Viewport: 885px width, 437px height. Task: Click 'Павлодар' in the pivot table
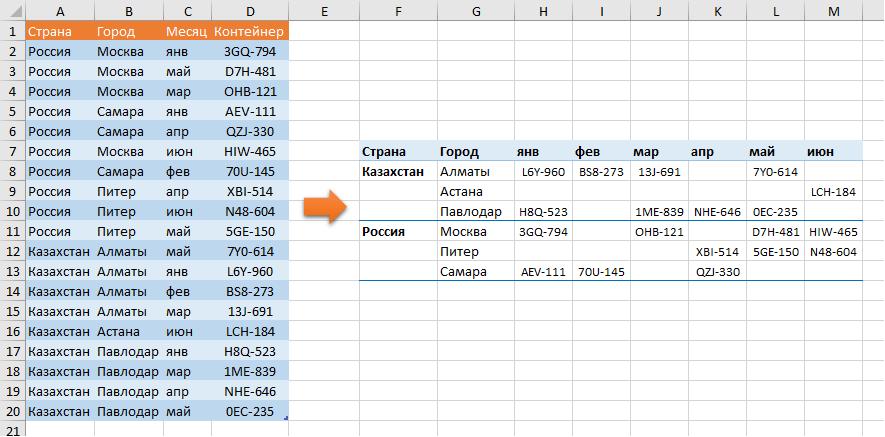(x=471, y=212)
